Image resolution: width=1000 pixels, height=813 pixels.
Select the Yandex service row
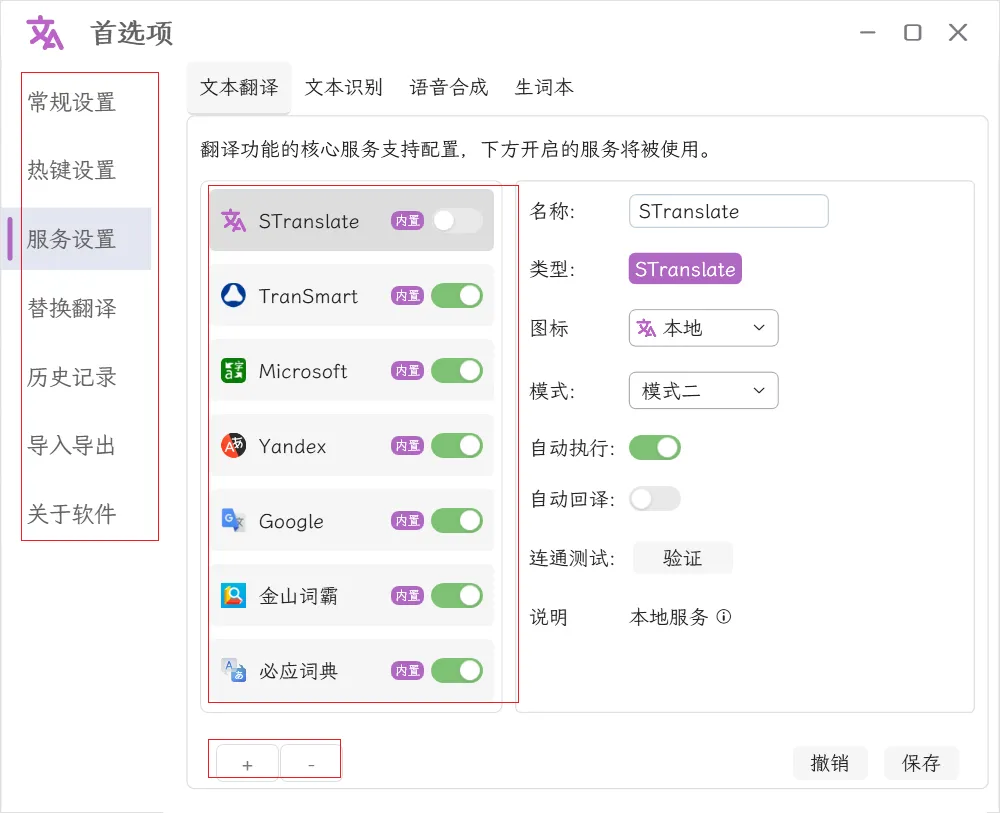pos(351,445)
